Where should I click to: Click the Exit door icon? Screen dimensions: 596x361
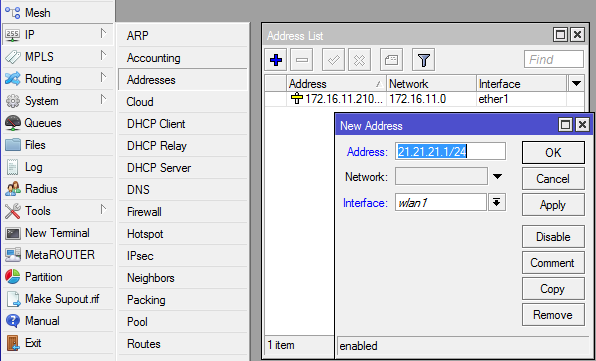pos(13,343)
